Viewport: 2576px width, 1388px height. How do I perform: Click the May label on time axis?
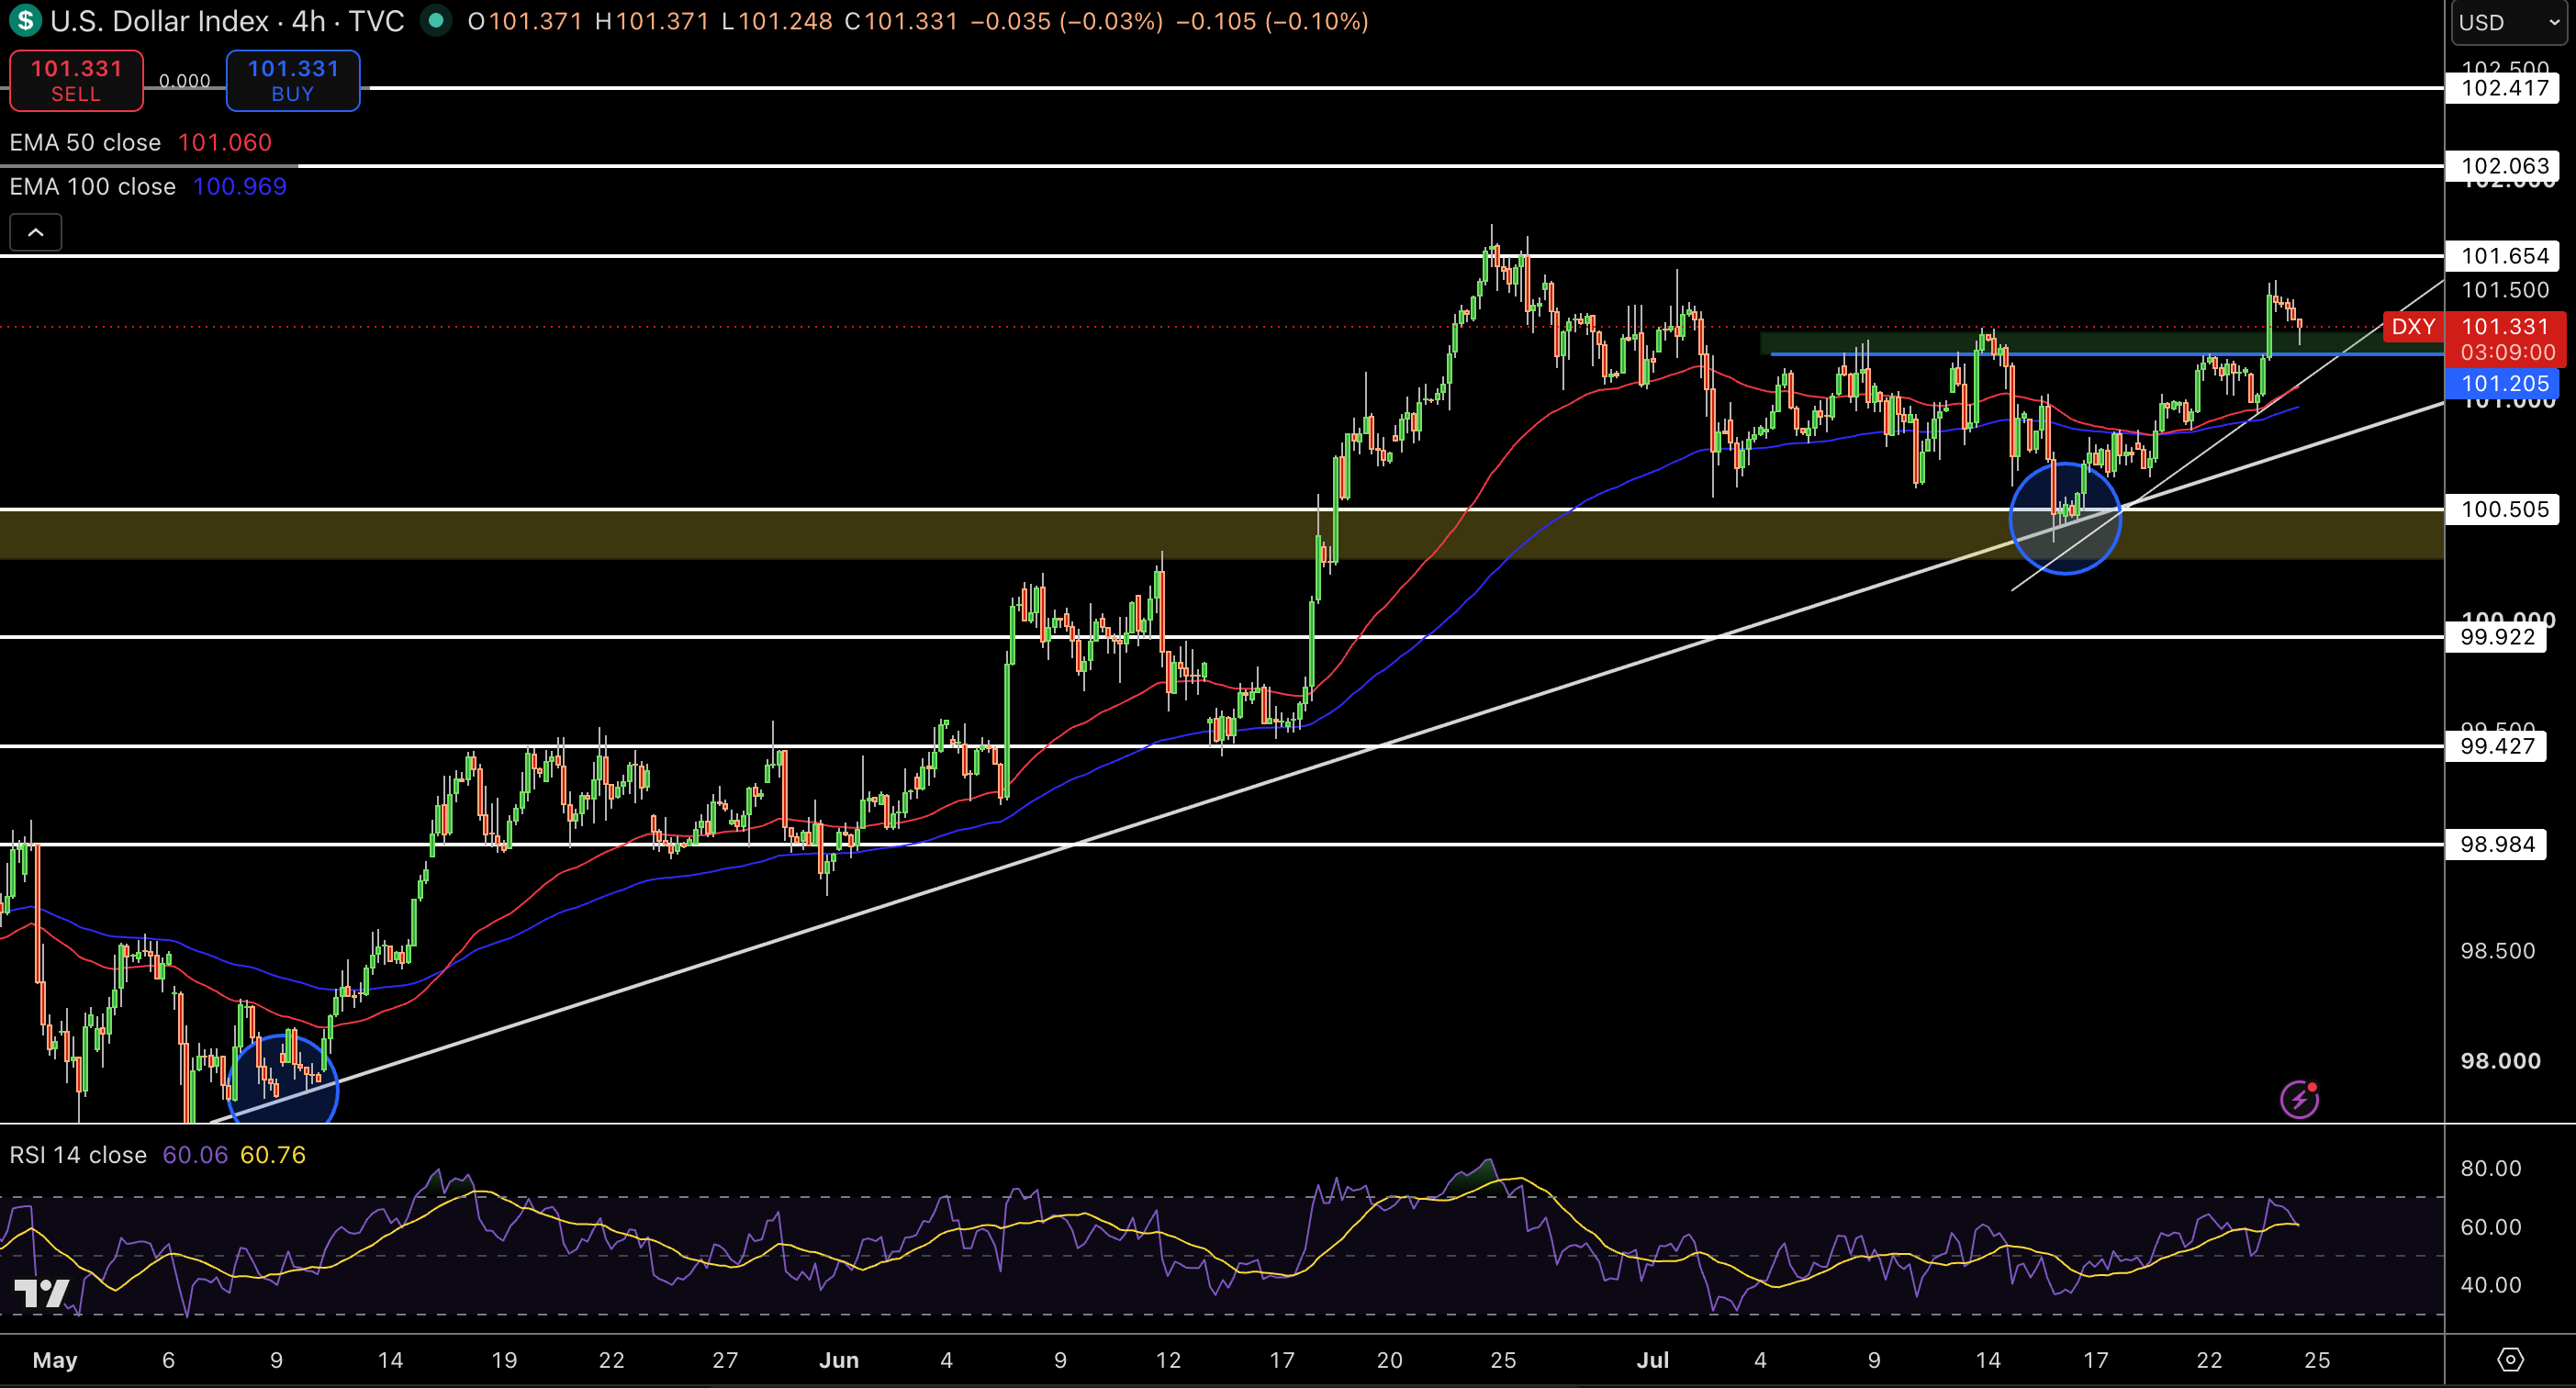55,1360
